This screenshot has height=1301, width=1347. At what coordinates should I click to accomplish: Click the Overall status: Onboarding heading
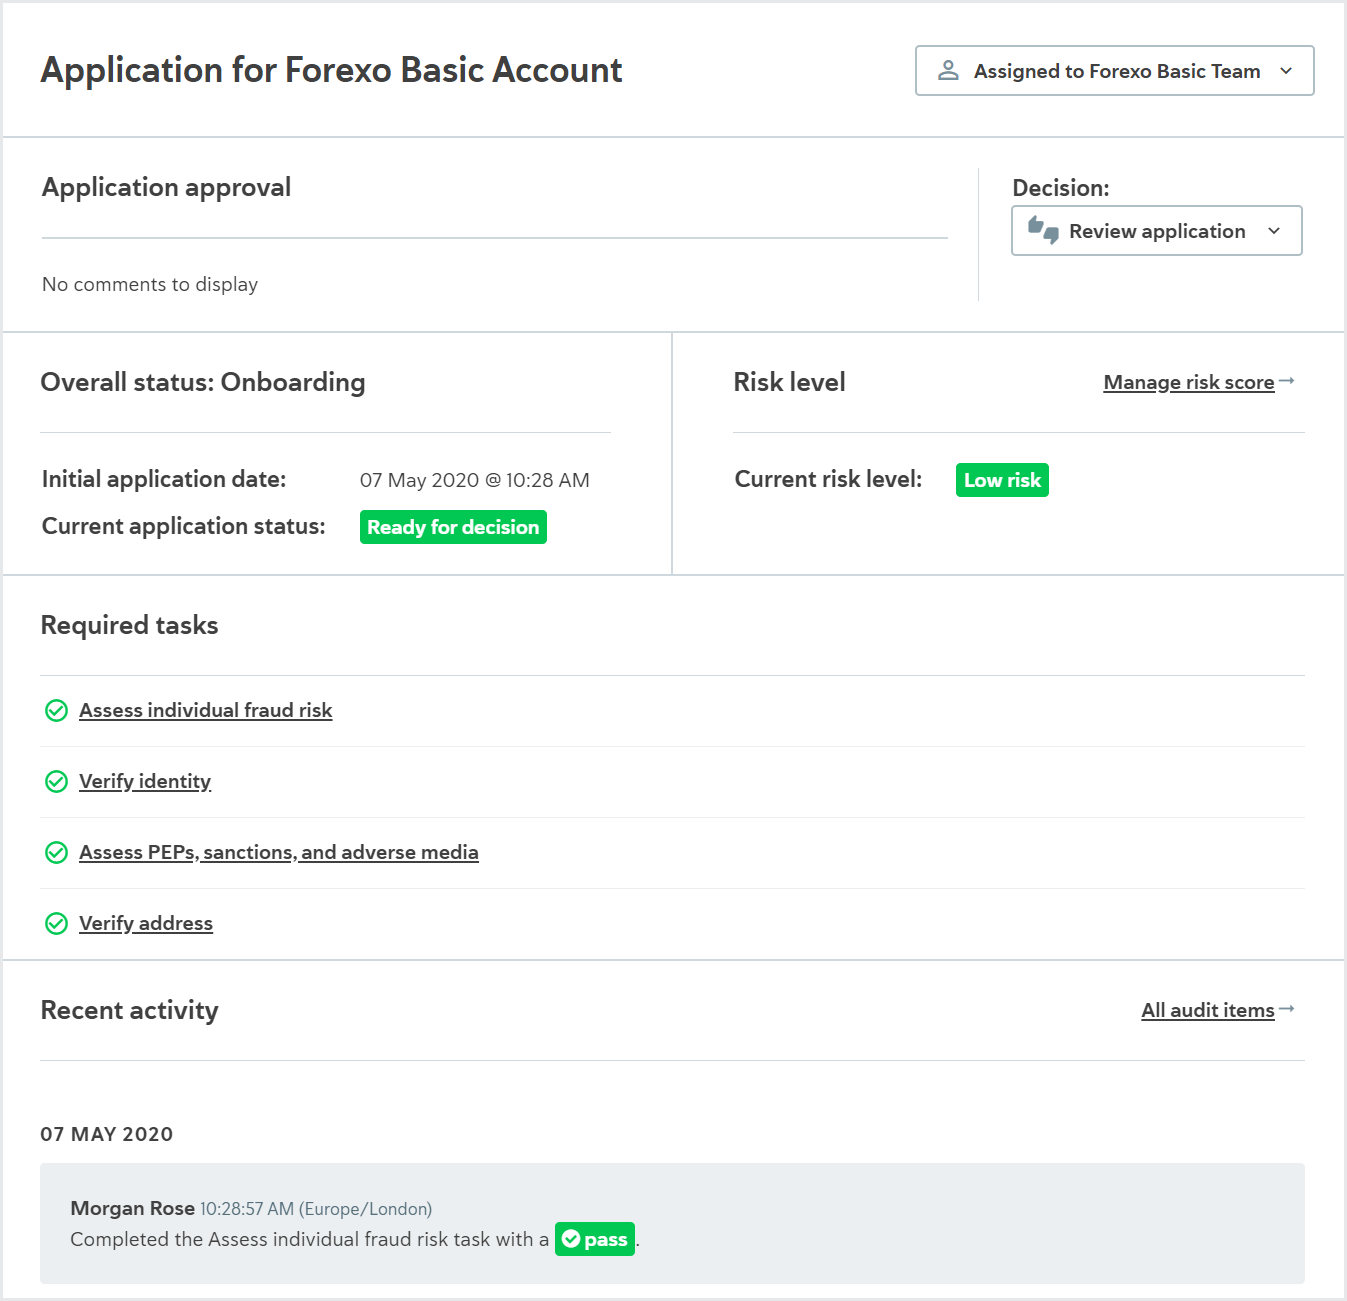point(203,382)
